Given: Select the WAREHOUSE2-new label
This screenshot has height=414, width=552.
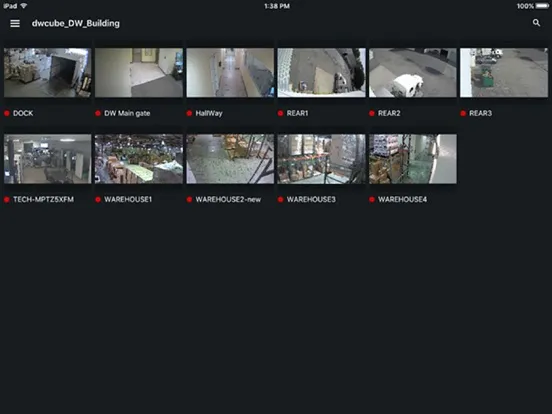Looking at the screenshot, I should coord(228,200).
